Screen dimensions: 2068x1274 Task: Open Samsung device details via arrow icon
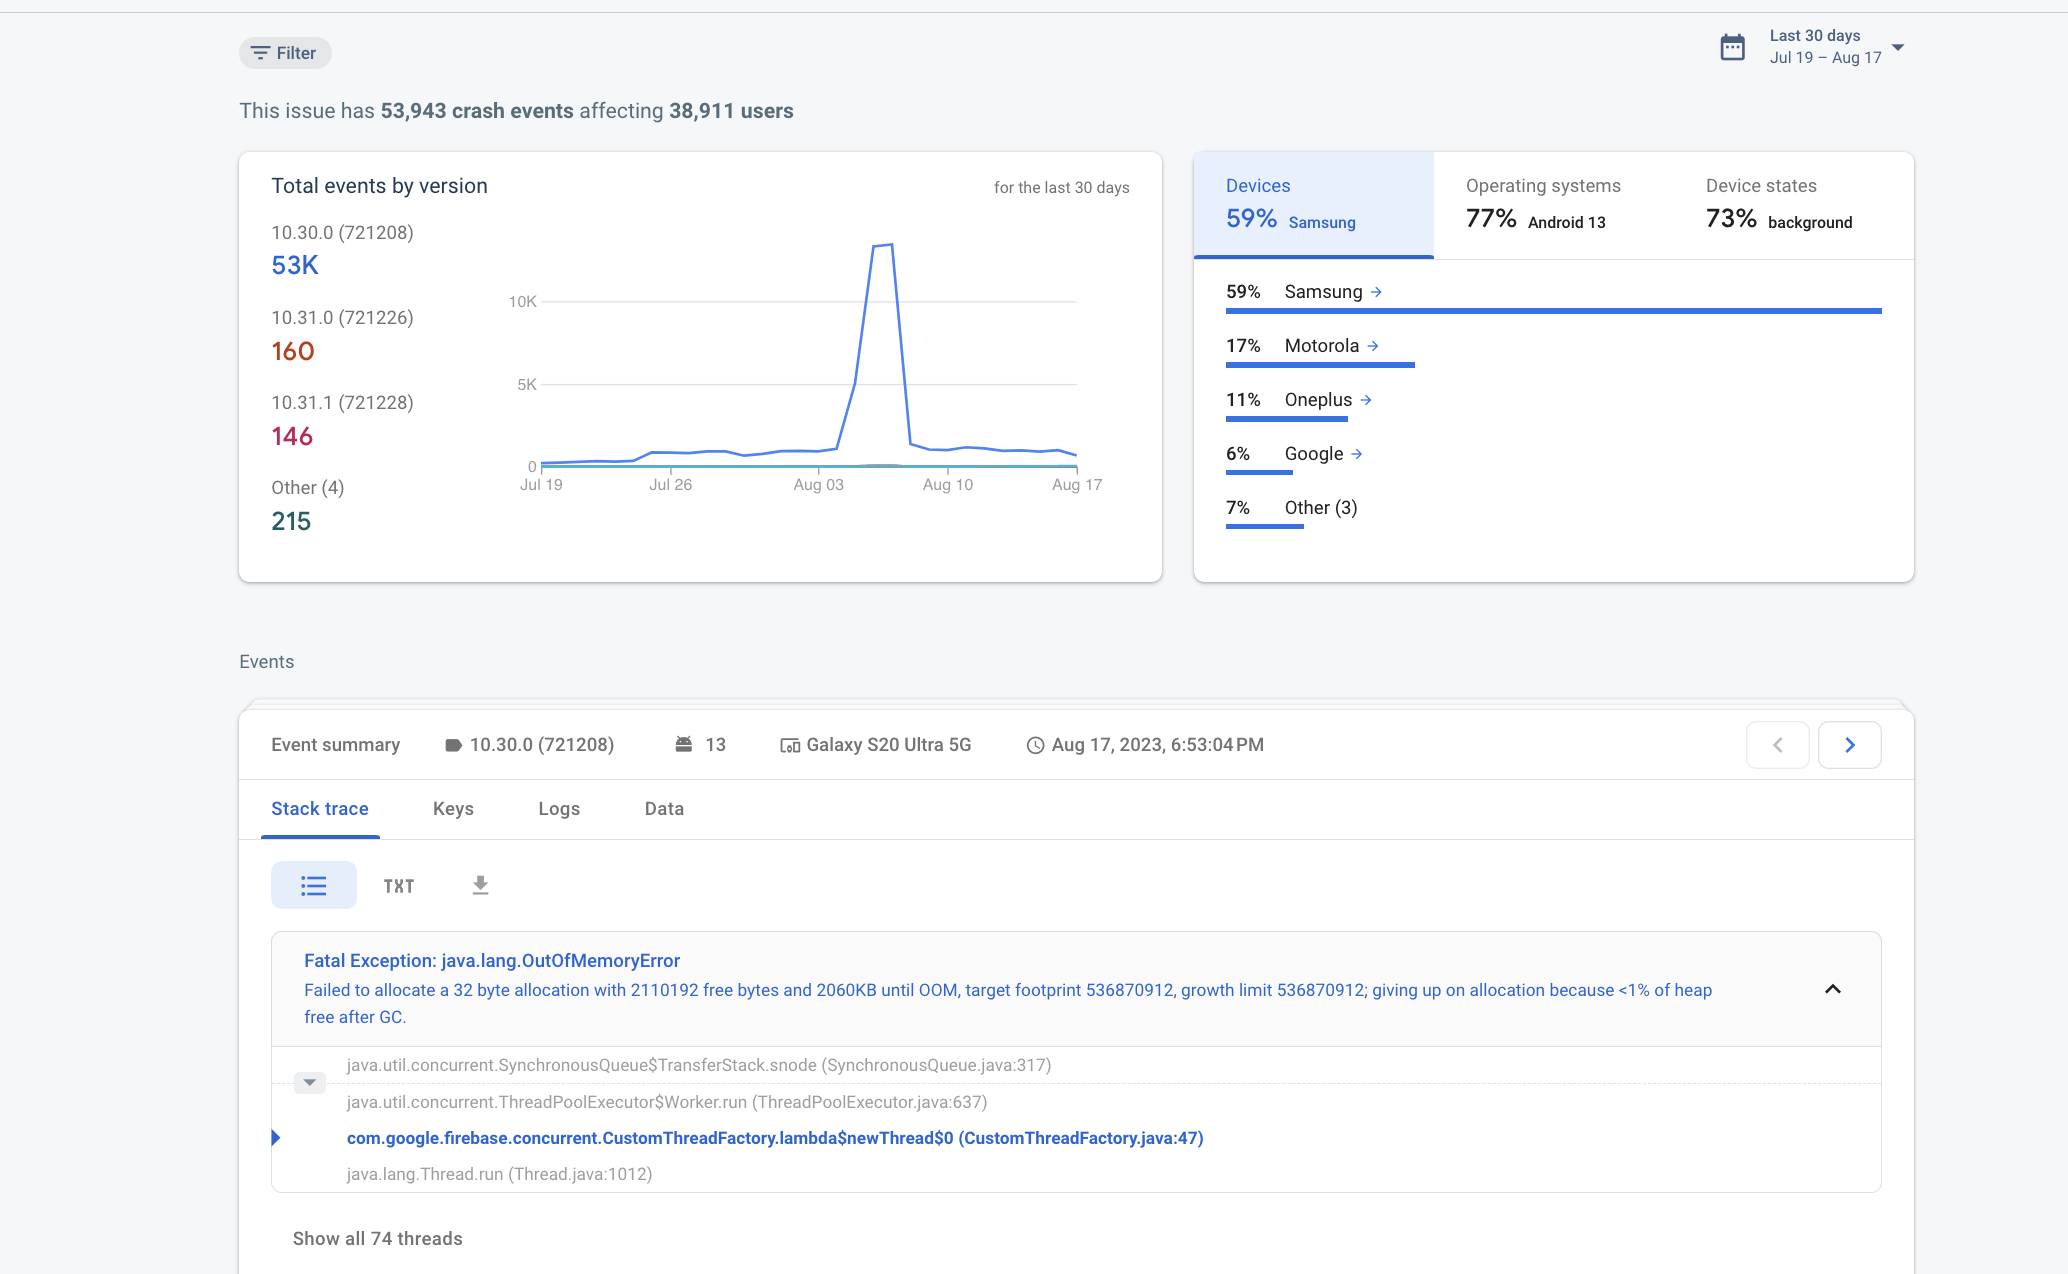pyautogui.click(x=1376, y=292)
